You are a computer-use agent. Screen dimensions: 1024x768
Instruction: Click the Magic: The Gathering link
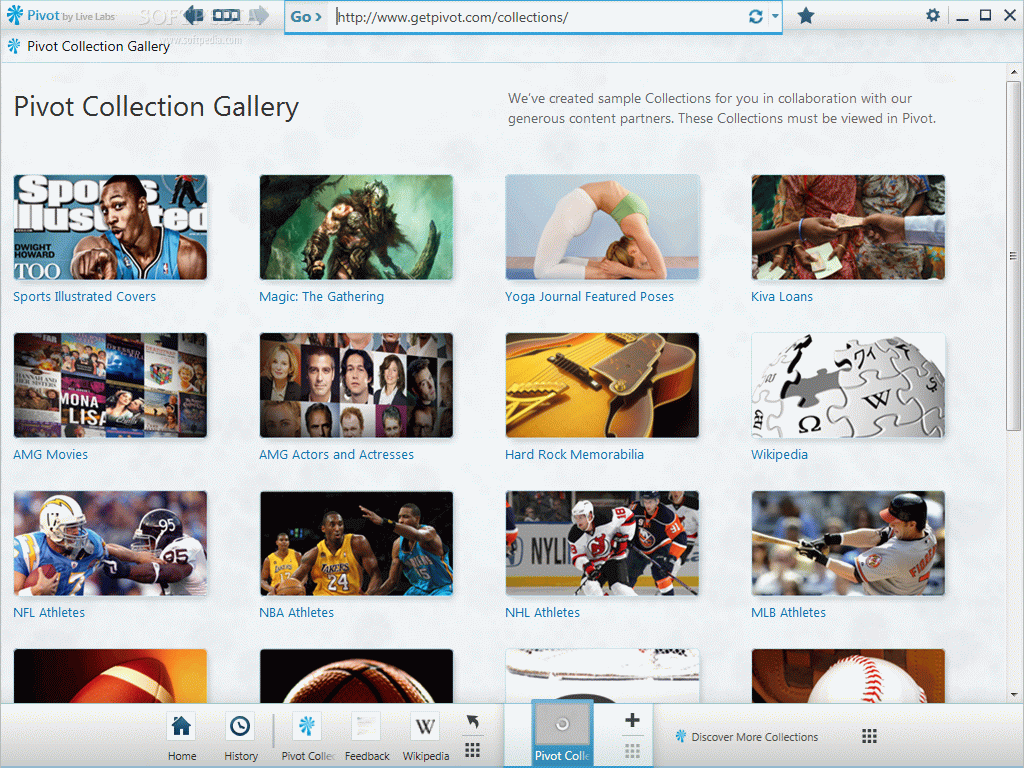click(x=321, y=296)
